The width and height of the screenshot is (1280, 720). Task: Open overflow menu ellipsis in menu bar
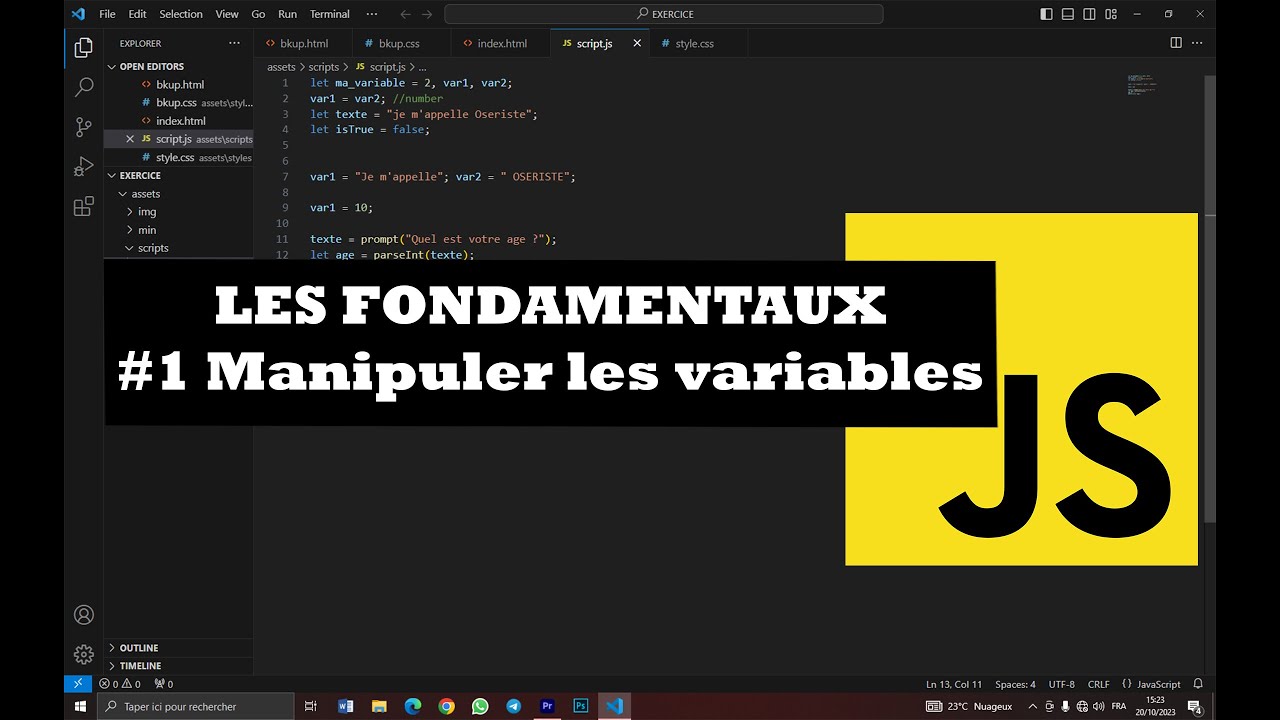pos(372,14)
